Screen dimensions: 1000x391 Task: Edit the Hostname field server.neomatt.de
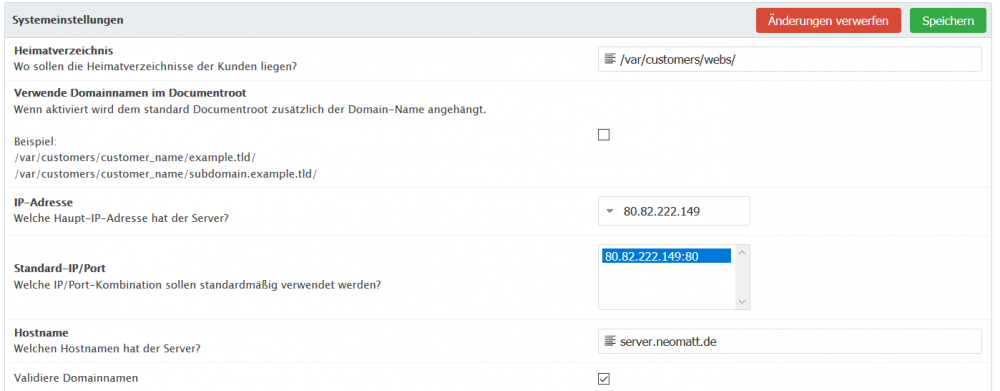pyautogui.click(x=790, y=342)
